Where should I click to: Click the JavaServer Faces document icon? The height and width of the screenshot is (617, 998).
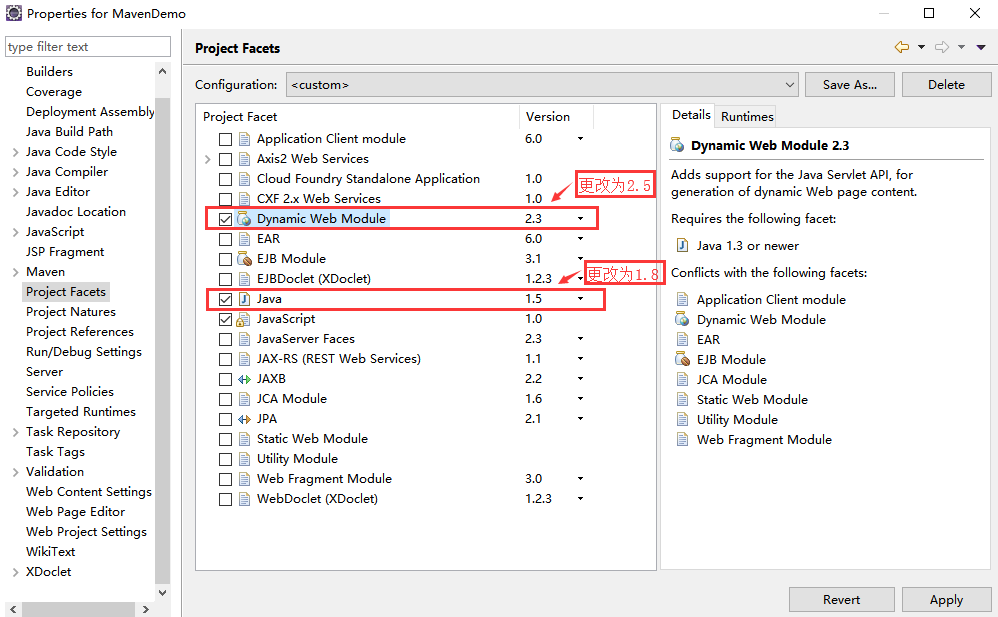(x=244, y=339)
